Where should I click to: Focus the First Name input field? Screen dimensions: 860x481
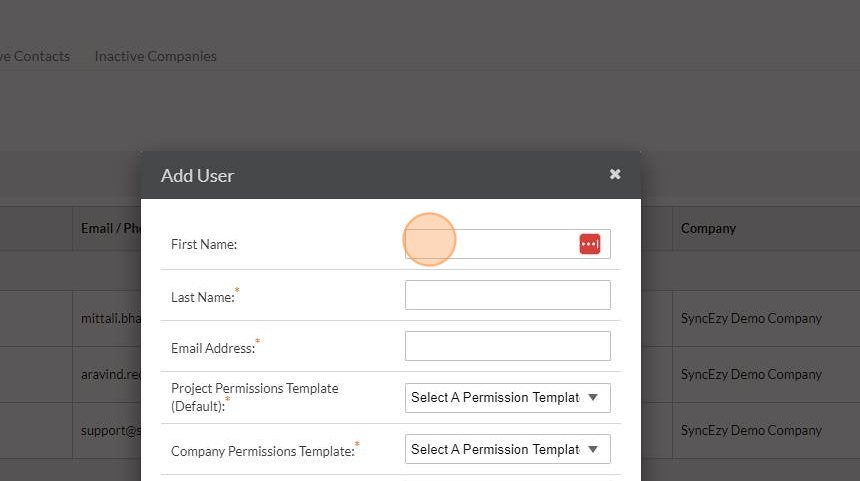[x=507, y=244]
